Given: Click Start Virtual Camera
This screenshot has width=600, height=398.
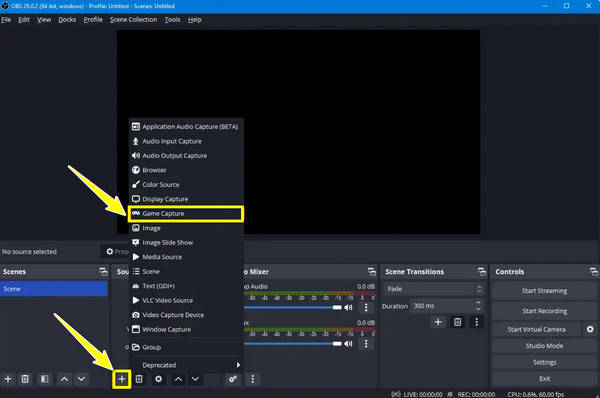Looking at the screenshot, I should coord(536,329).
